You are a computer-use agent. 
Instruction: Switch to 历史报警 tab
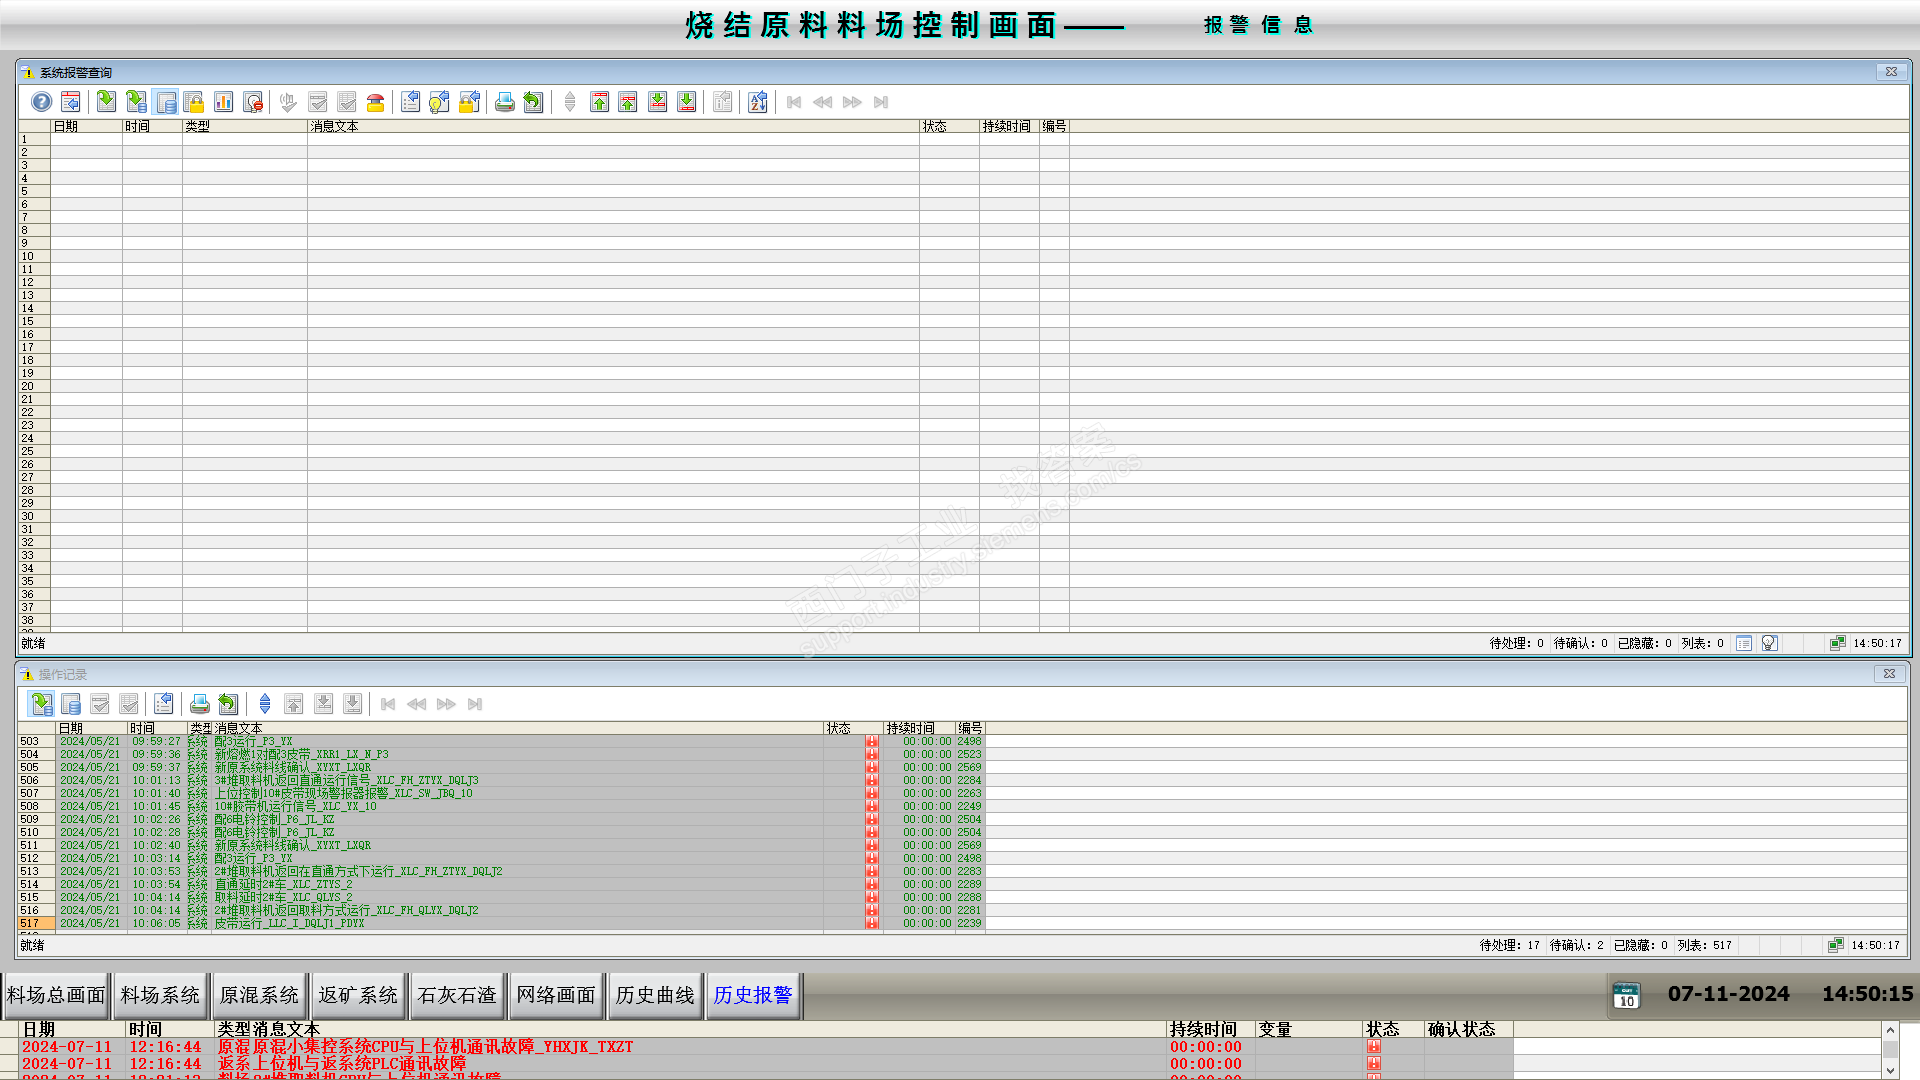[x=753, y=995]
